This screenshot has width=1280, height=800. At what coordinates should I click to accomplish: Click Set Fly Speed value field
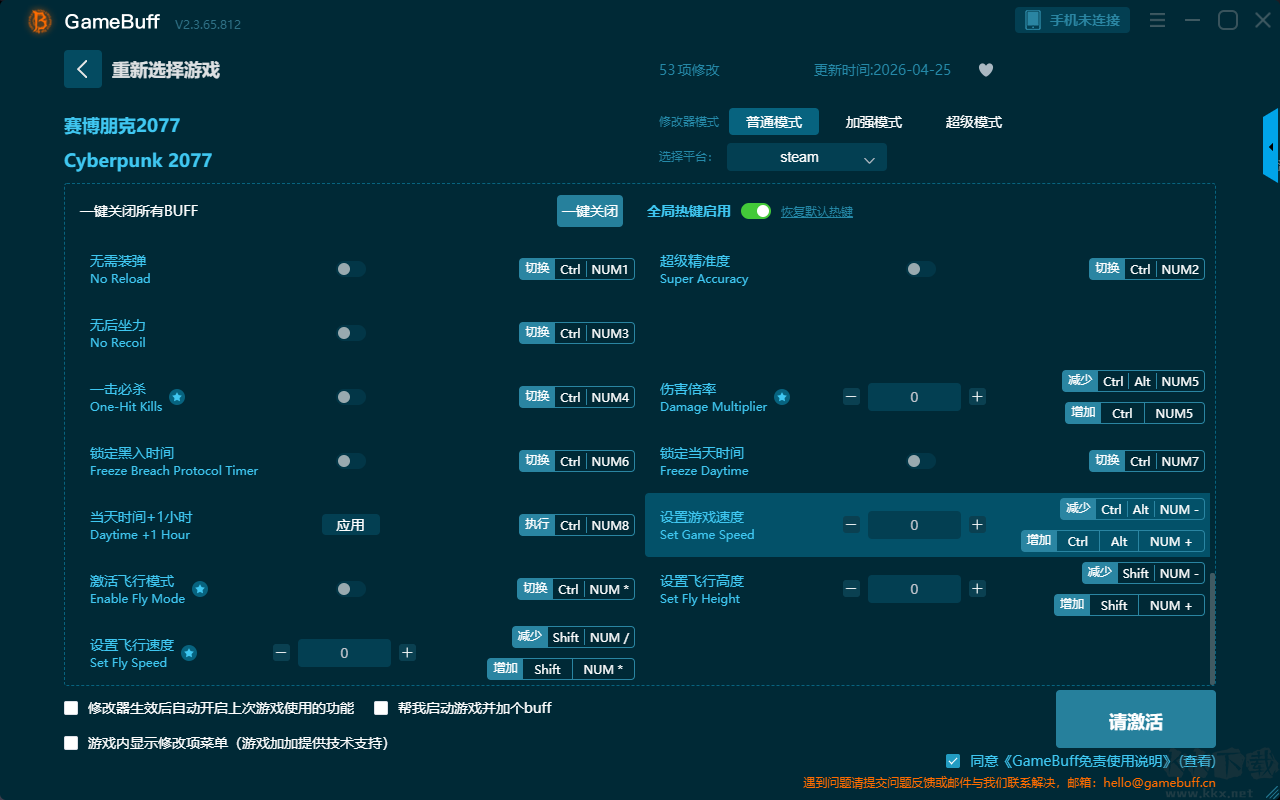(344, 653)
